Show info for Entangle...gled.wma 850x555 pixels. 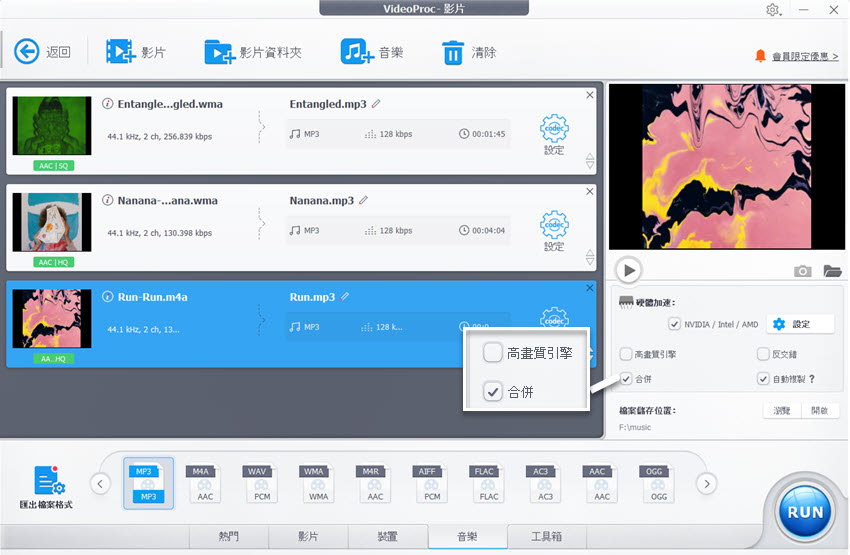click(107, 104)
